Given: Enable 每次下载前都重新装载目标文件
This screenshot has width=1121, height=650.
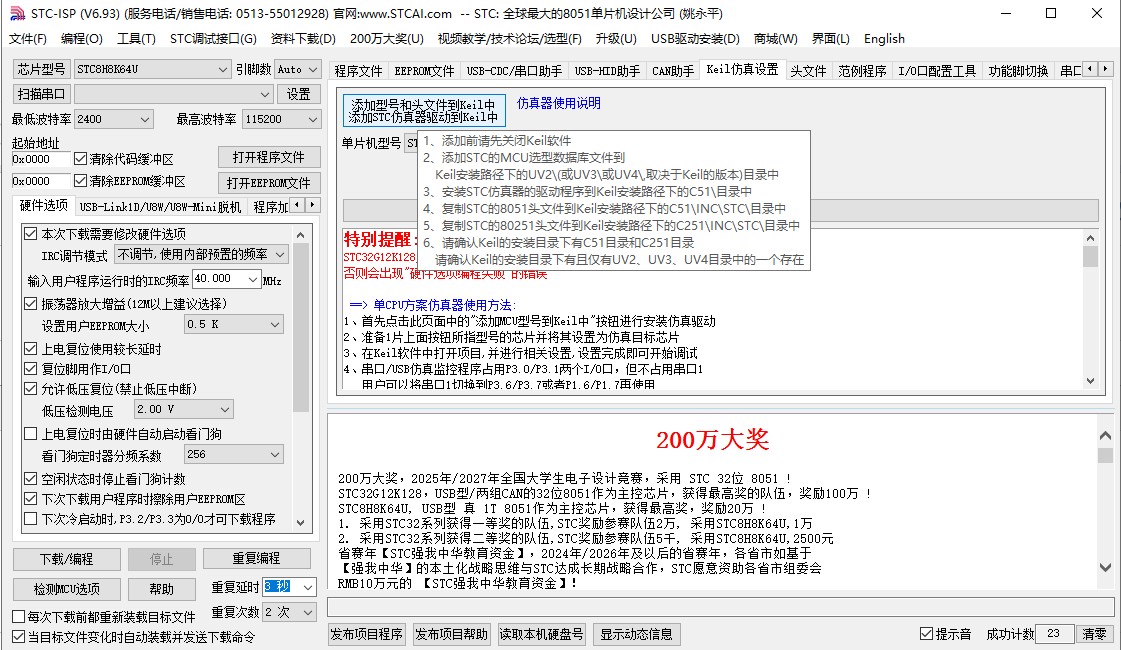Looking at the screenshot, I should point(19,616).
